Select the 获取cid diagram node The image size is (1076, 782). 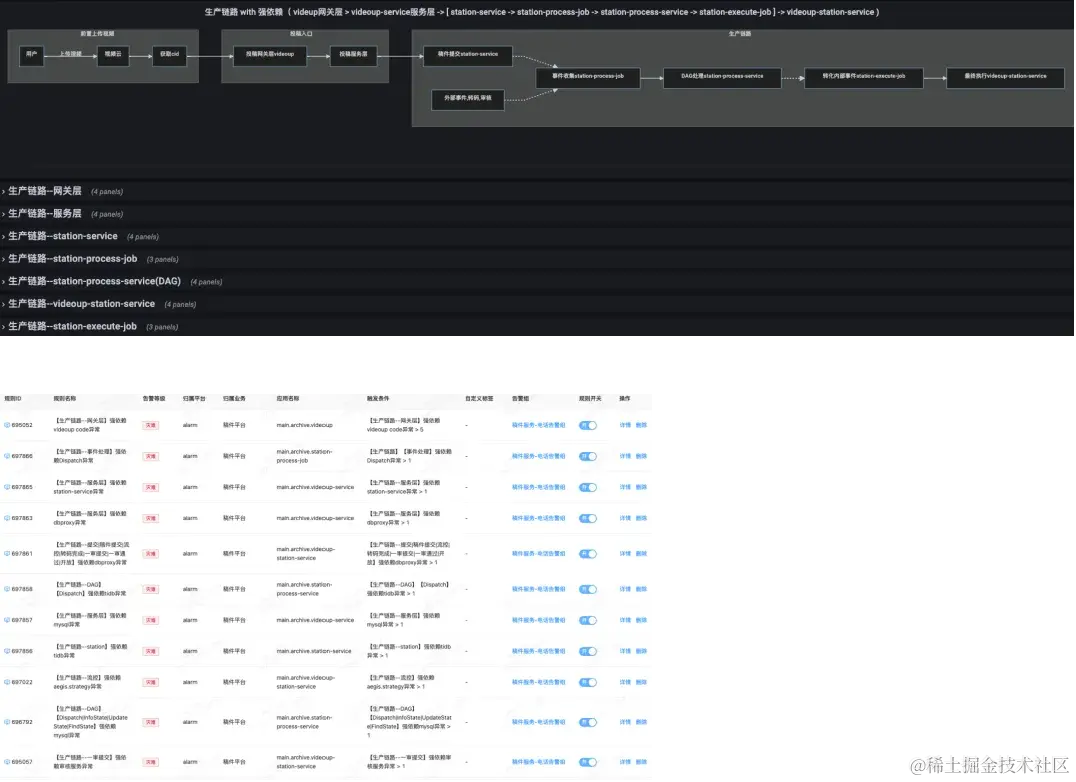coord(169,55)
